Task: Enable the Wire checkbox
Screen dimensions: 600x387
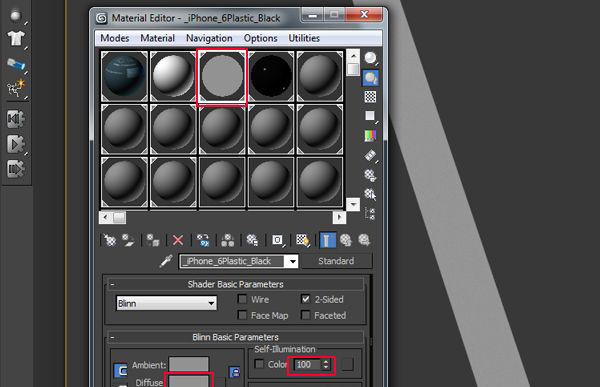Action: pos(242,299)
